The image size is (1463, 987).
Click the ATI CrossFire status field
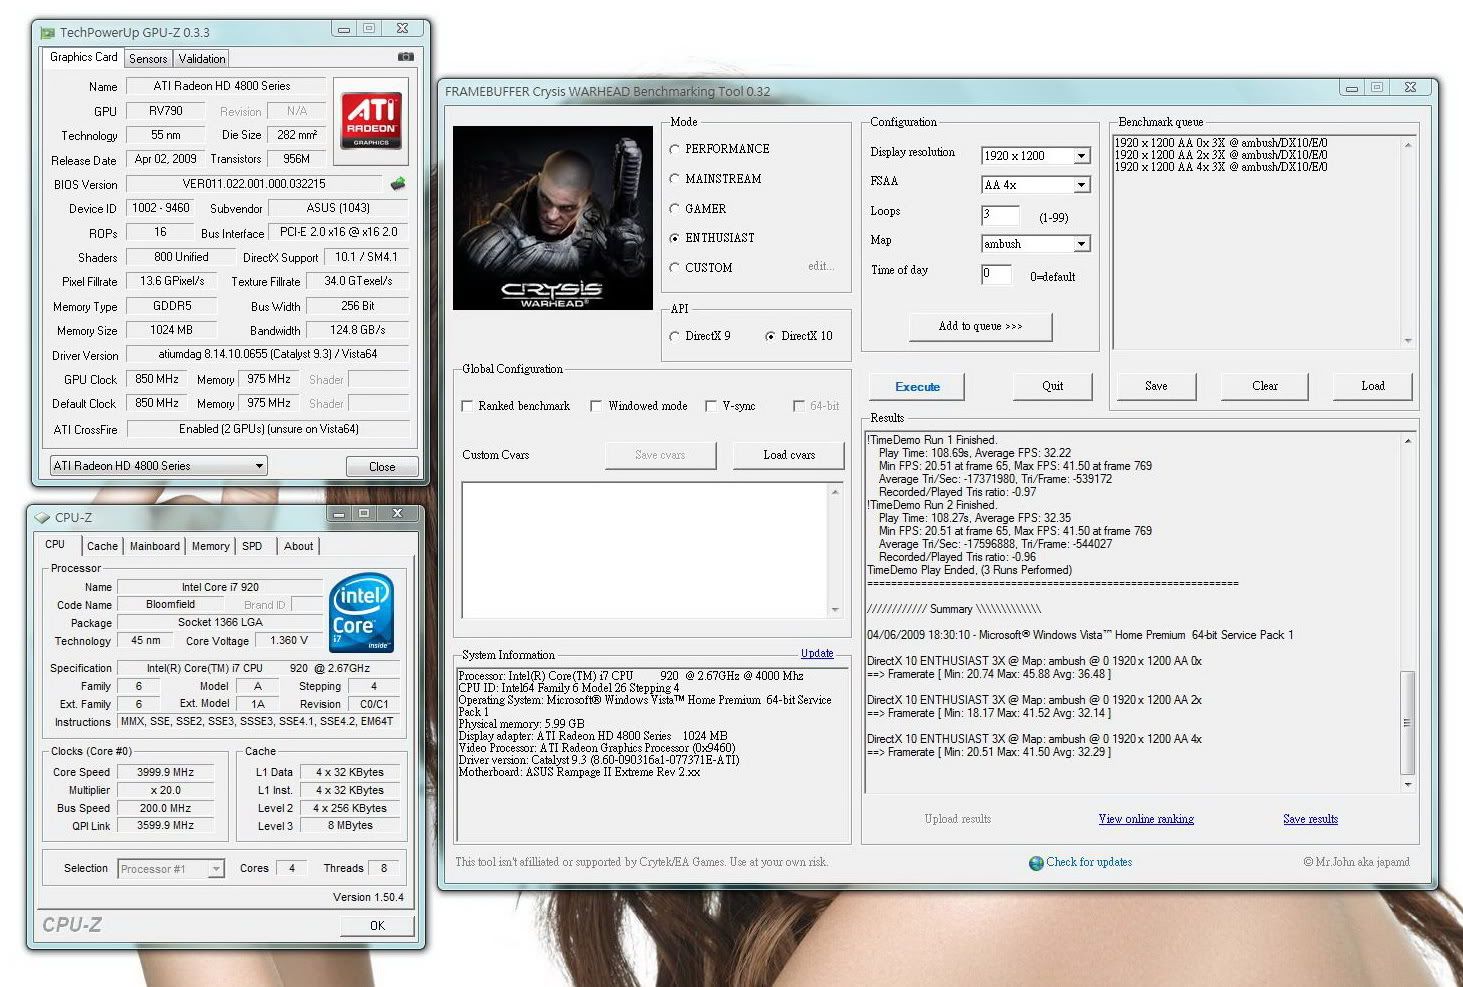coord(269,429)
